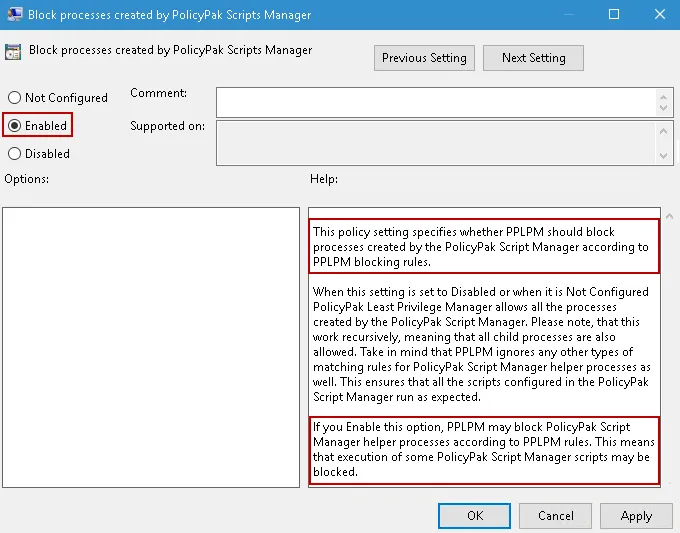Viewport: 680px width, 533px height.
Task: Go to the Previous Setting
Action: 424,58
